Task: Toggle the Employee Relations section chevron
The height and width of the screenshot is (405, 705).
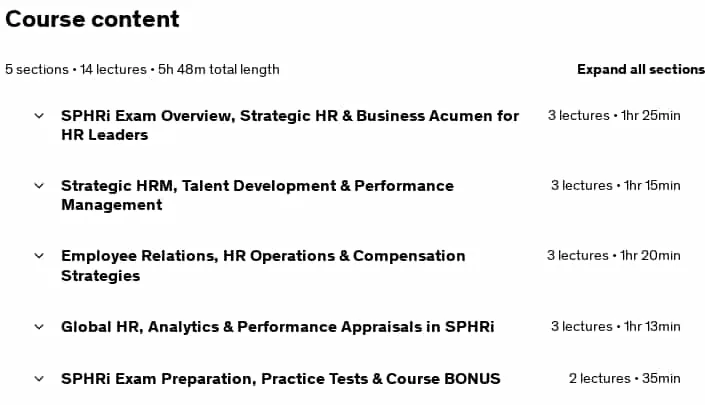Action: point(39,256)
